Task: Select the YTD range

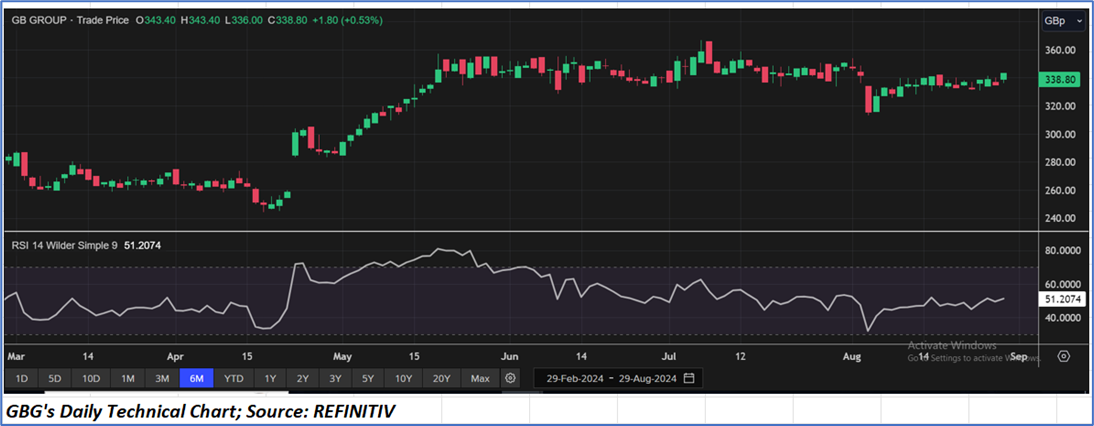Action: coord(233,378)
